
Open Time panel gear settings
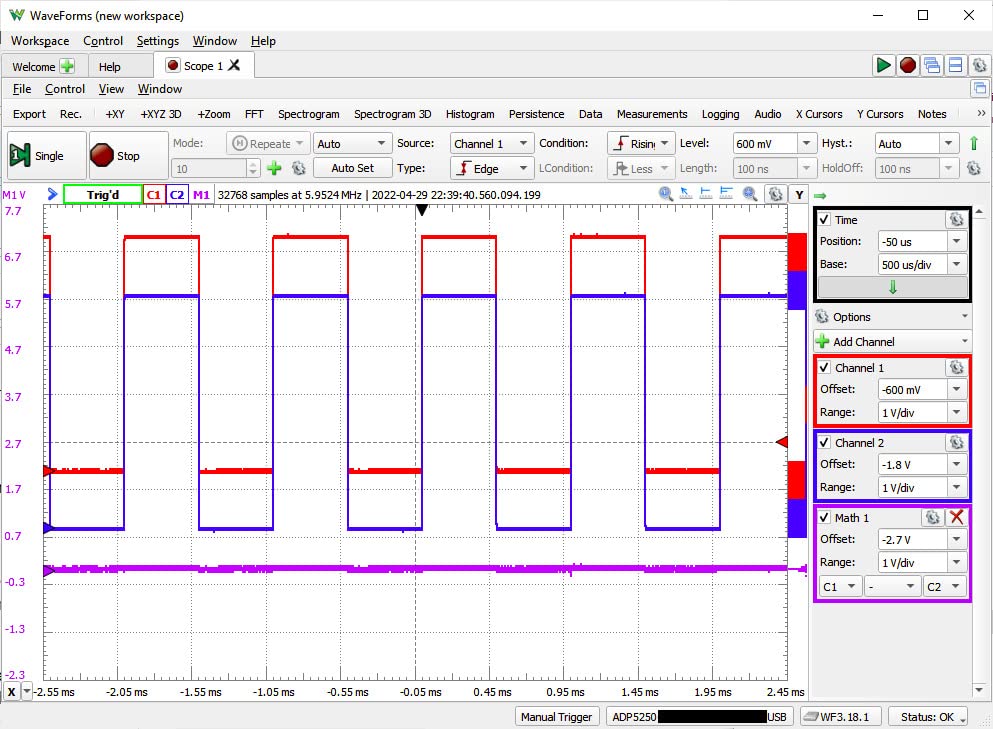[956, 220]
